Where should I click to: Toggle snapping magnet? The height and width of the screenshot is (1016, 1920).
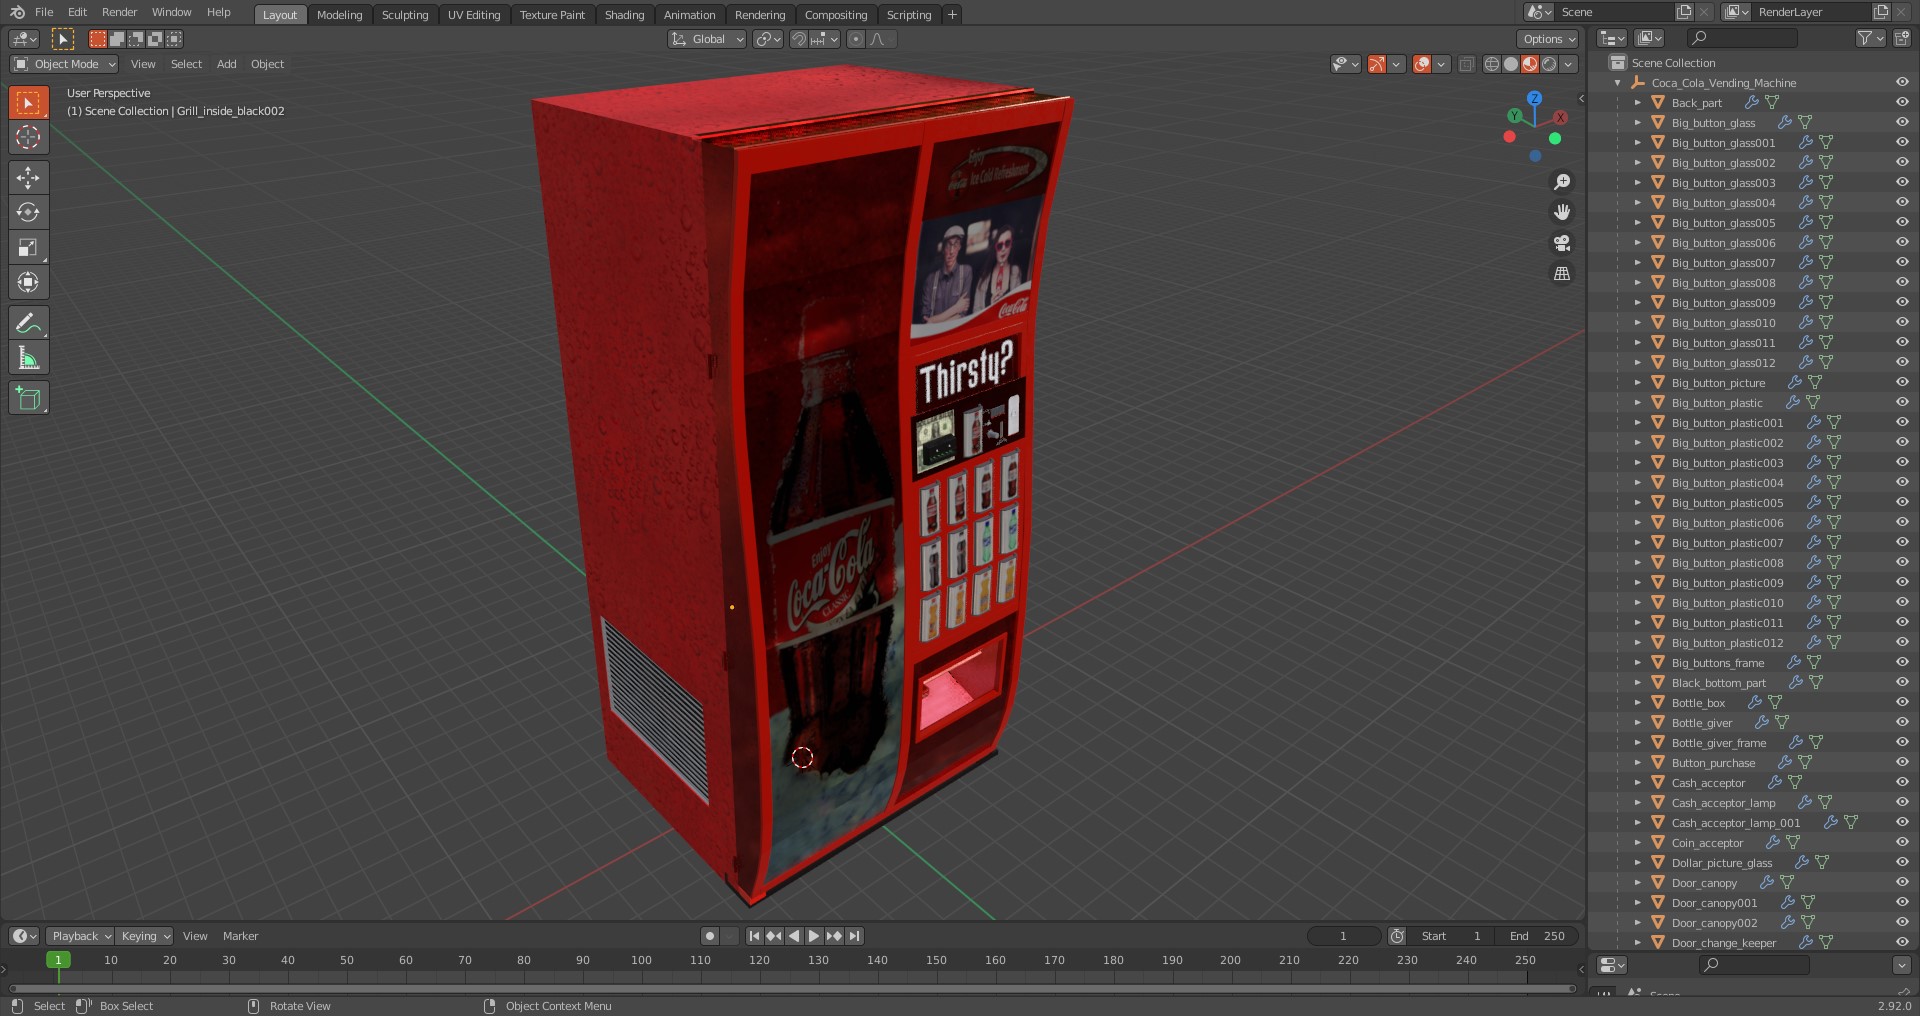(x=799, y=39)
